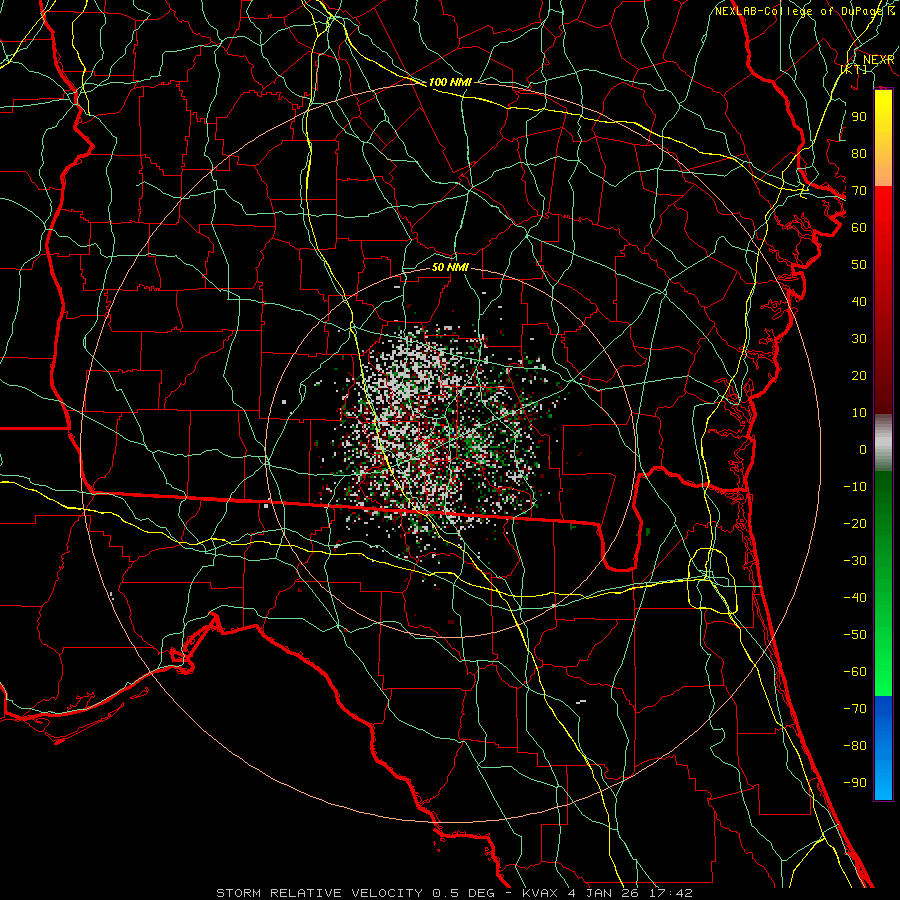The width and height of the screenshot is (900, 900).
Task: Select the -40 value on velocity scale
Action: (855, 598)
